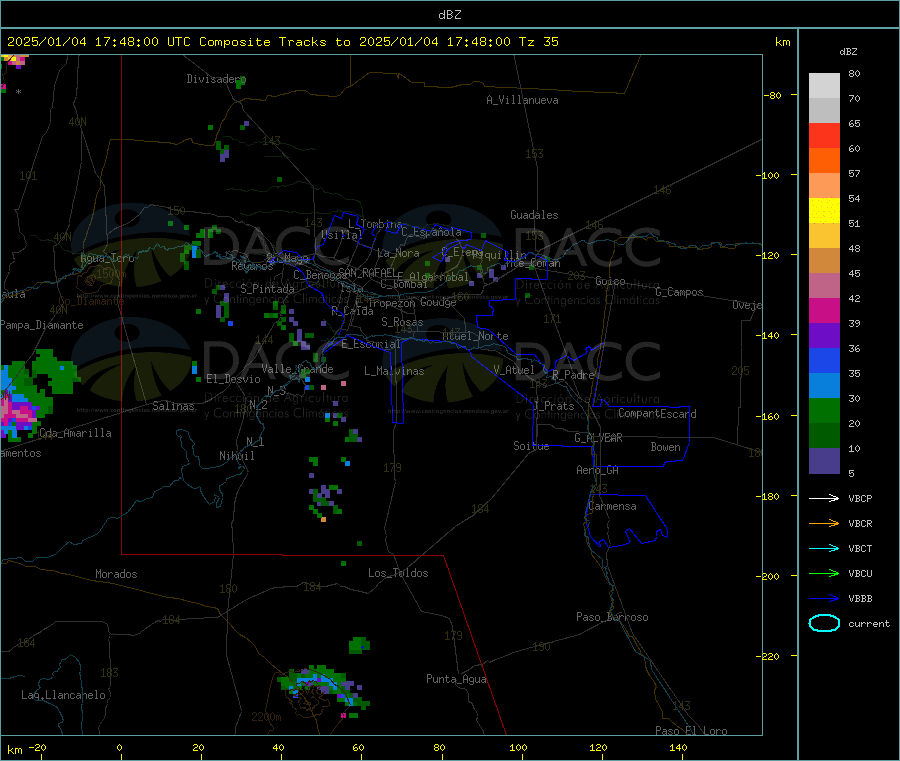
Task: Click the 'CompantEscard' map label
Action: [x=657, y=413]
